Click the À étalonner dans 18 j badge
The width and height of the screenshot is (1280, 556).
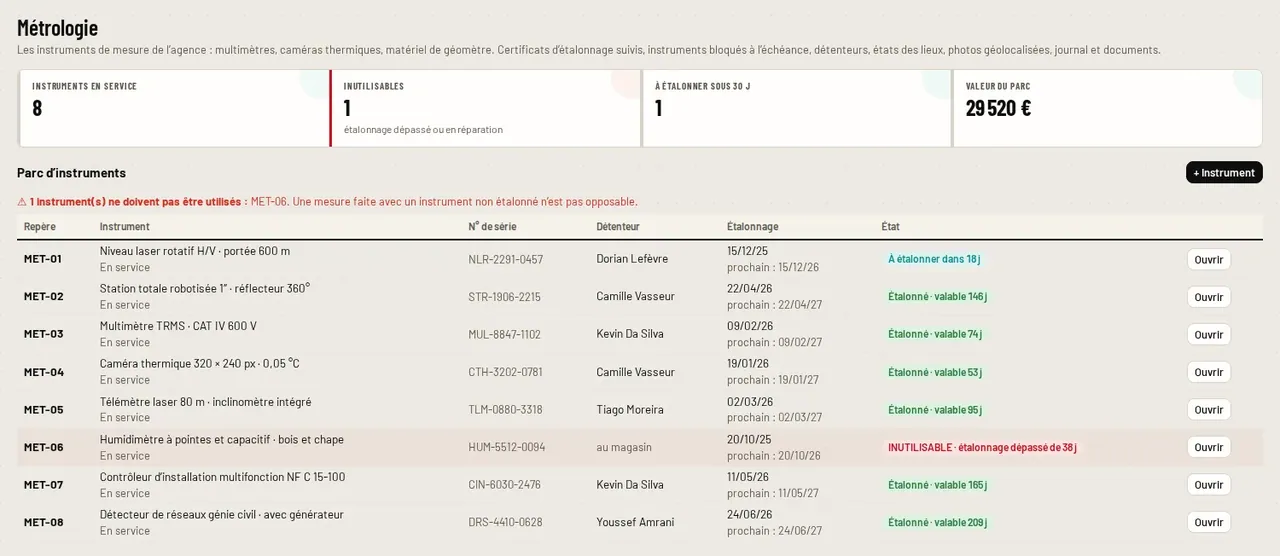pyautogui.click(x=934, y=259)
